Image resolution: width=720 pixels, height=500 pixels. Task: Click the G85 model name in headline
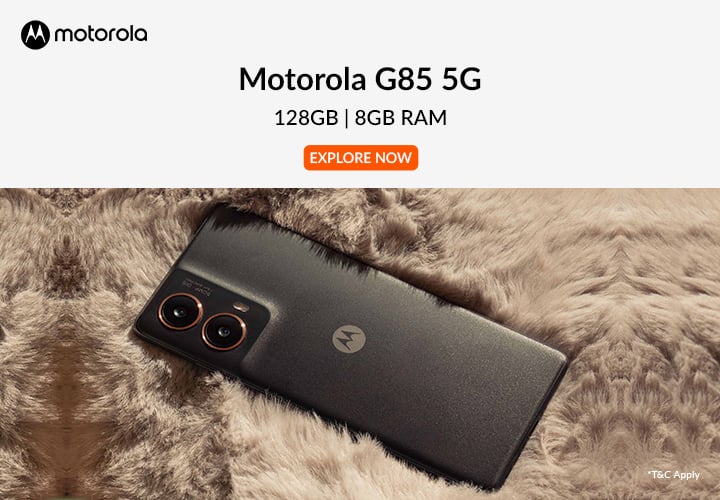pyautogui.click(x=403, y=79)
